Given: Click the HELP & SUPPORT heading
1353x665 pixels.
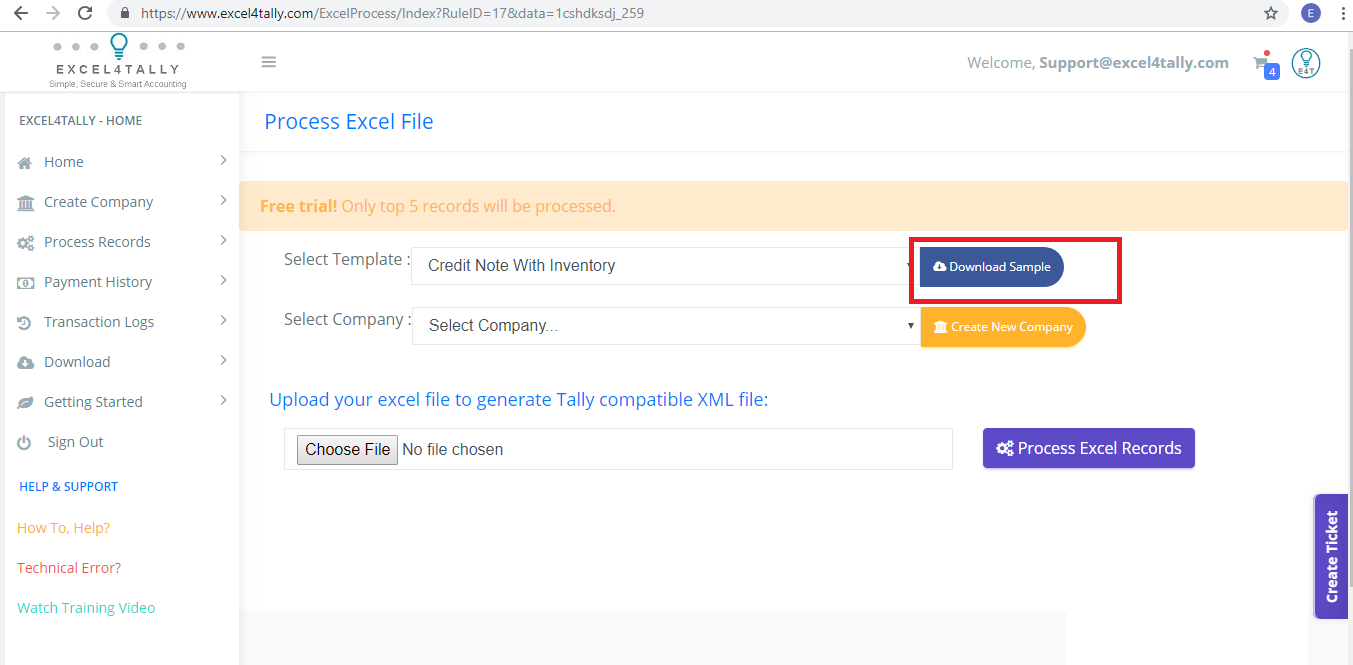Looking at the screenshot, I should [69, 487].
